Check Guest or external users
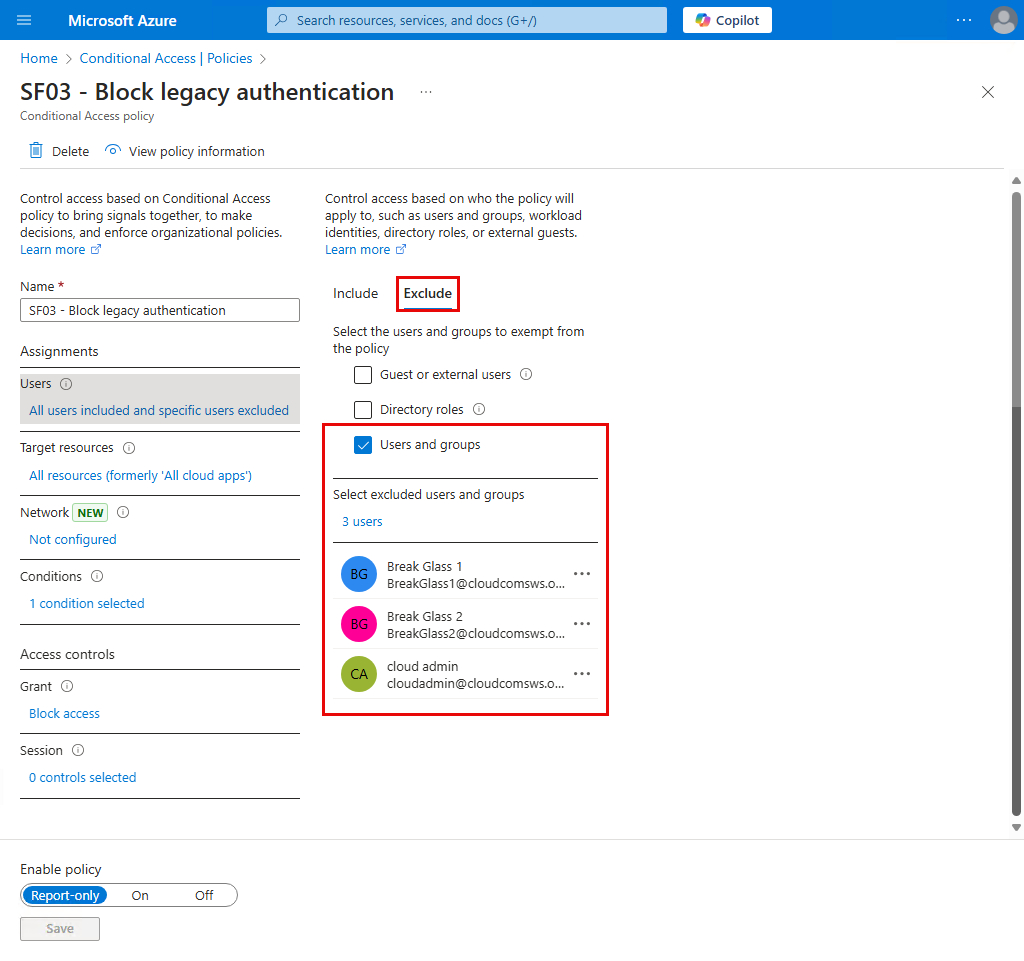 tap(363, 375)
